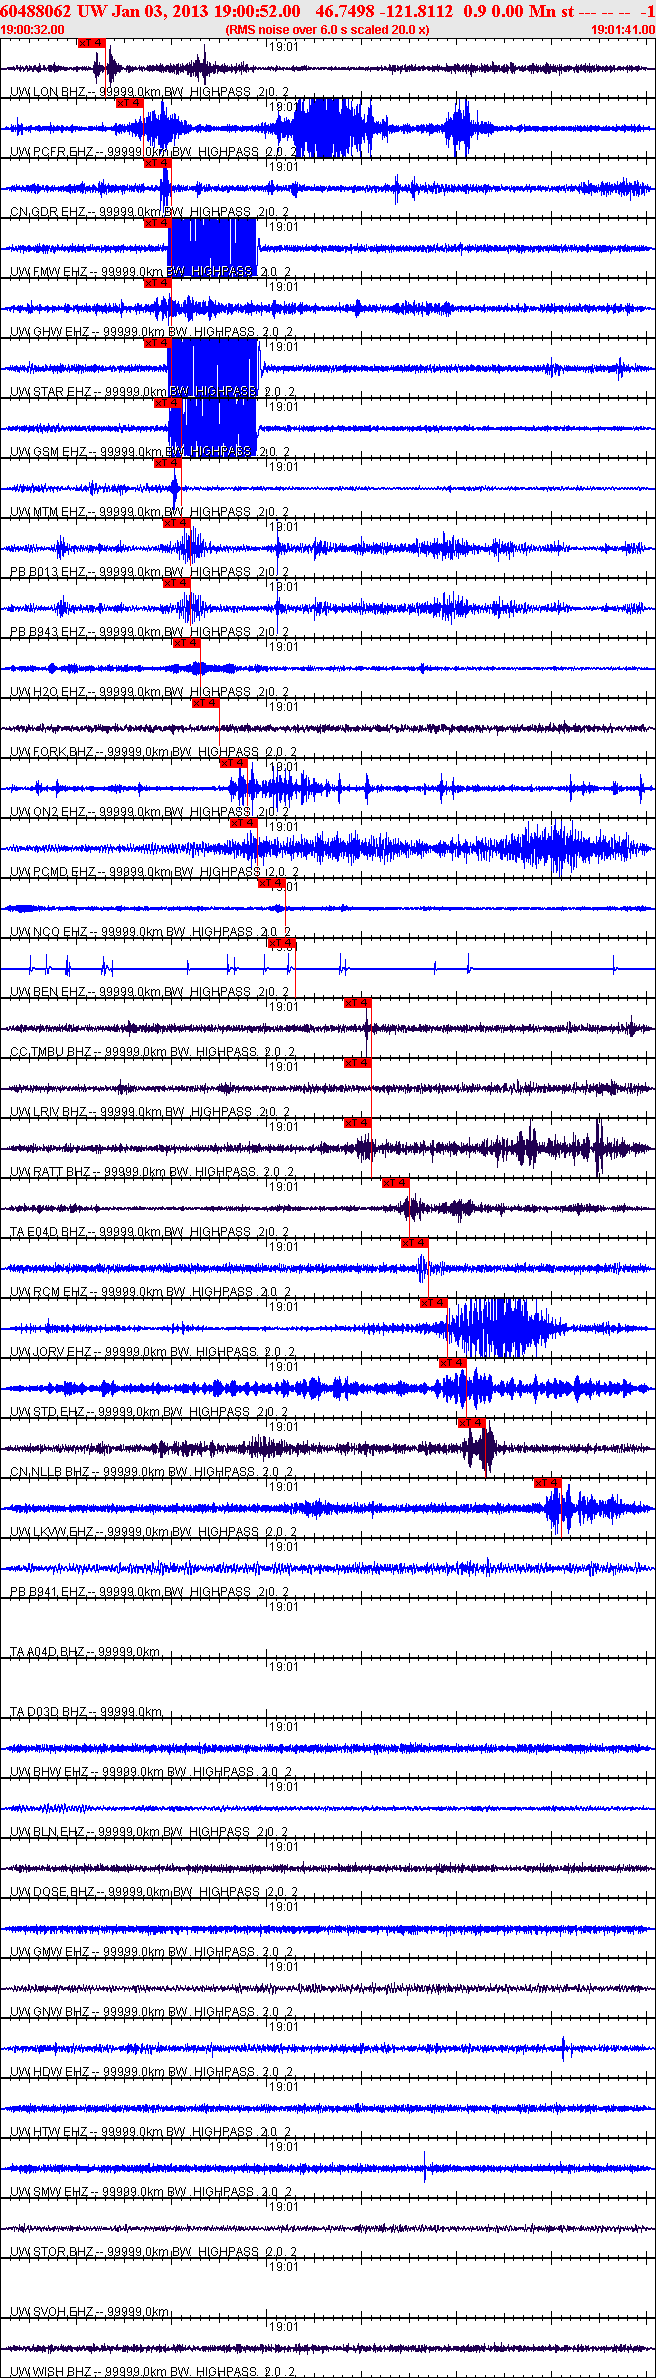The height and width of the screenshot is (2378, 656).
Task: Select the red pick flag on UW.LKVW trace
Action: pos(548,1483)
